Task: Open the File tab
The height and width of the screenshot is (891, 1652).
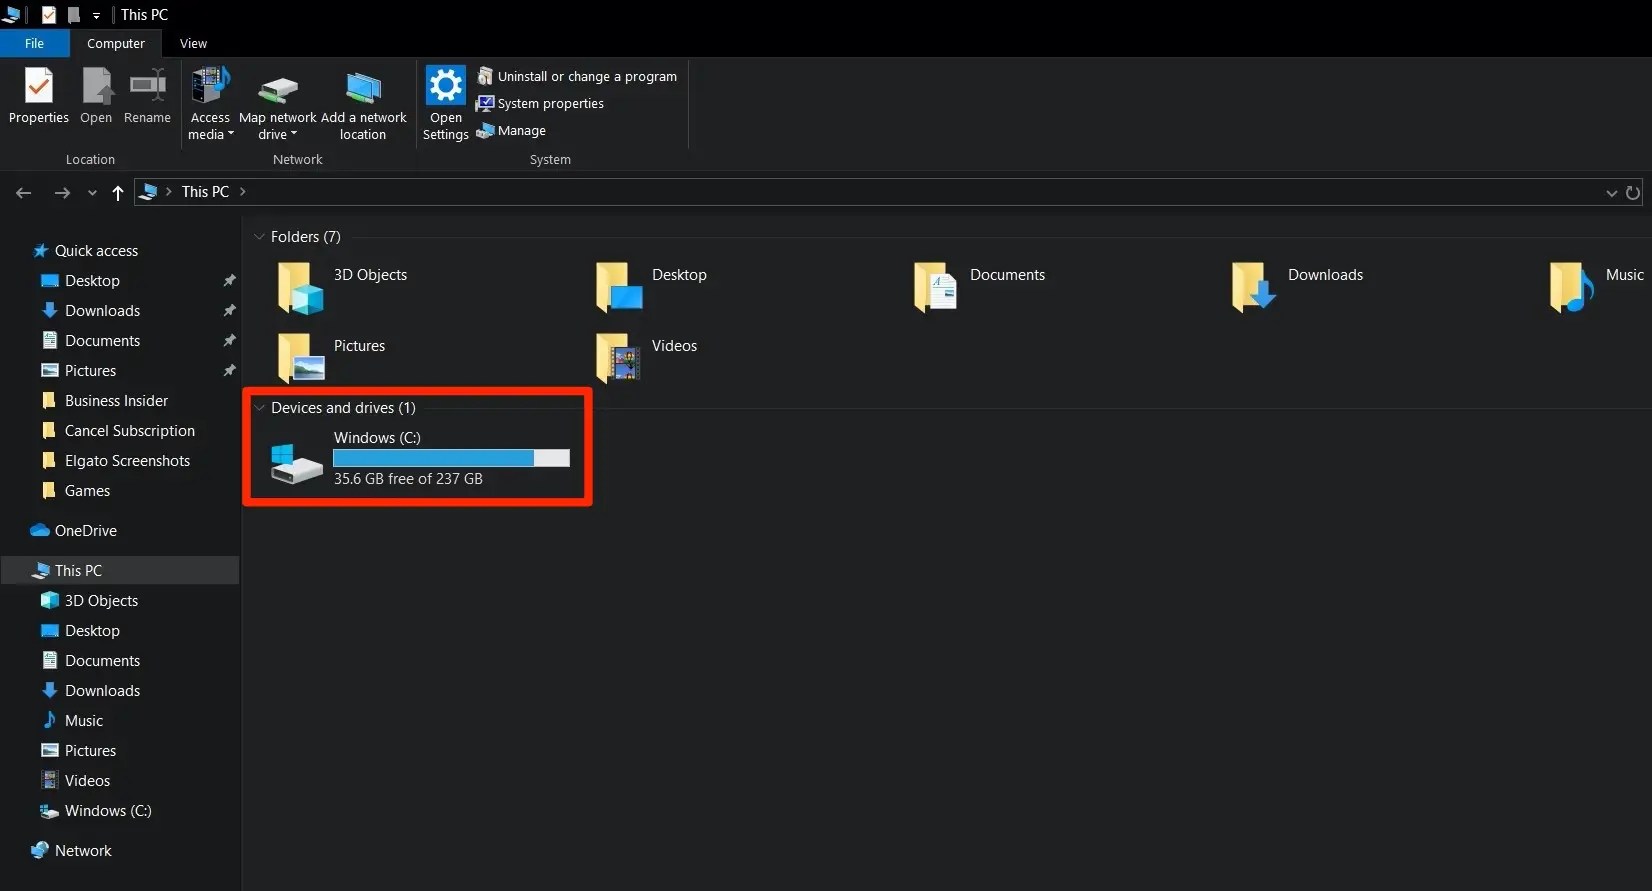Action: pos(34,43)
